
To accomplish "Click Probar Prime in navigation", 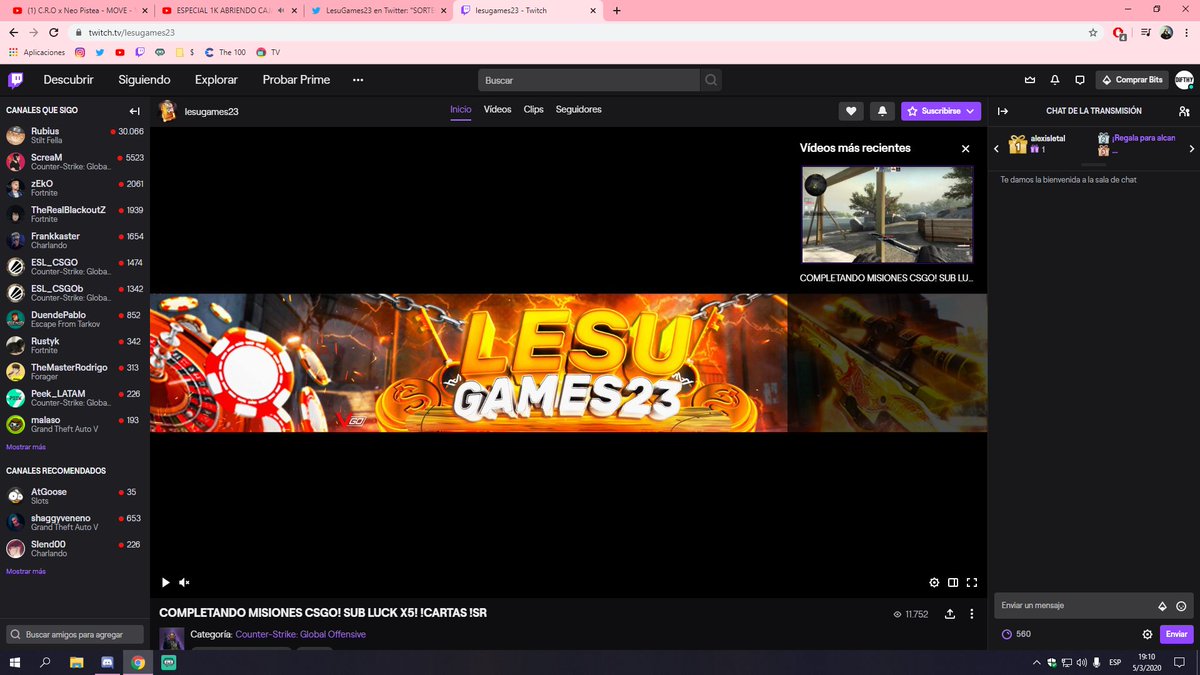I will 296,80.
